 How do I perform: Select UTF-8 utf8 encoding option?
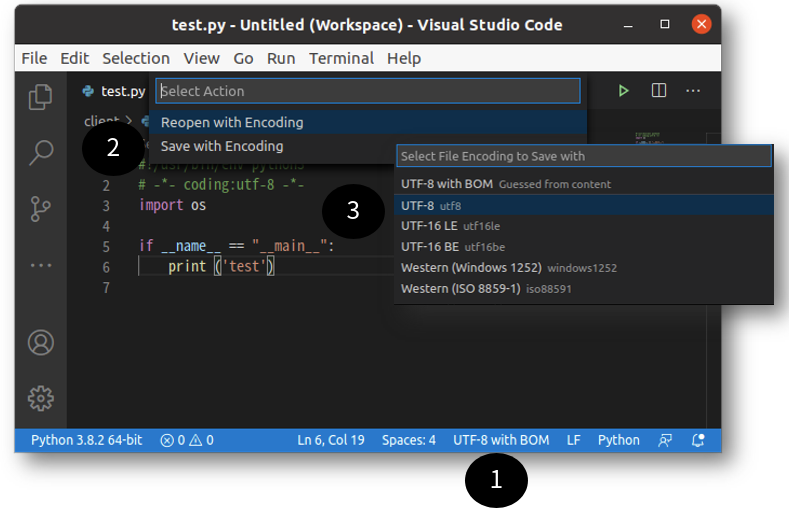pyautogui.click(x=584, y=205)
